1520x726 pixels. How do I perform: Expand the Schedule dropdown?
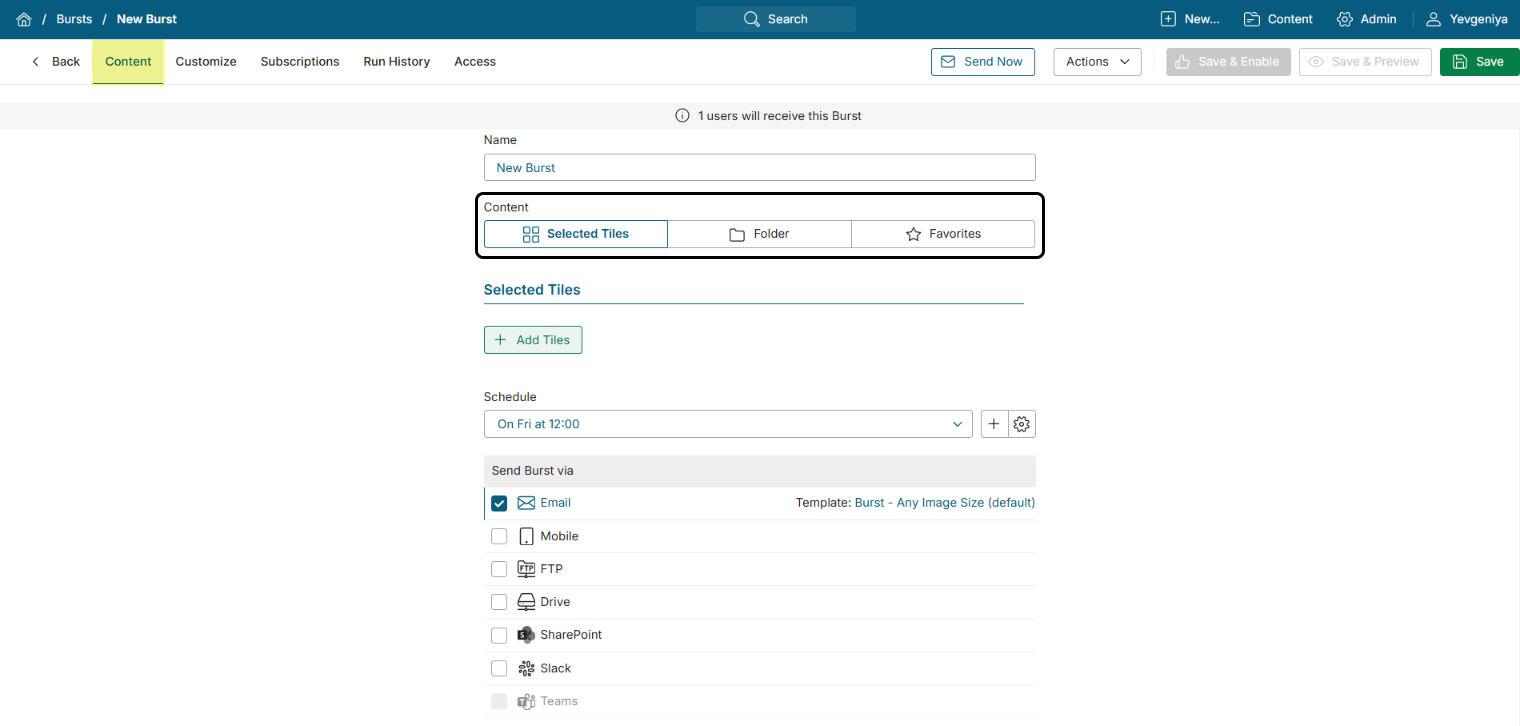pos(727,424)
